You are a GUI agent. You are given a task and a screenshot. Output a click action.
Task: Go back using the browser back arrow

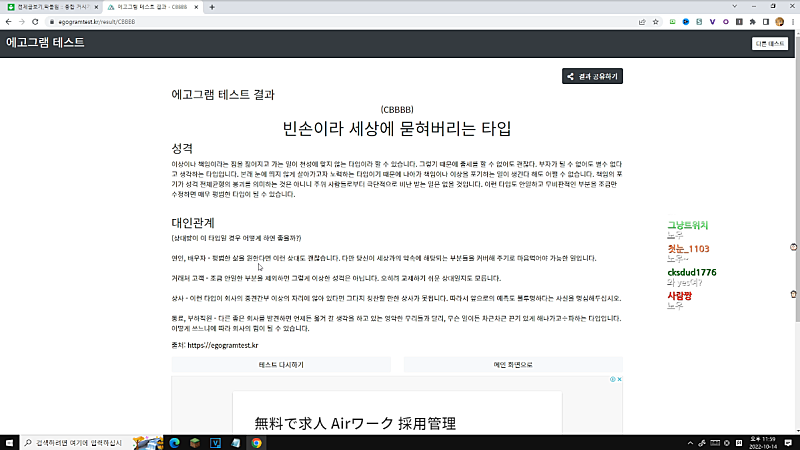pyautogui.click(x=9, y=20)
